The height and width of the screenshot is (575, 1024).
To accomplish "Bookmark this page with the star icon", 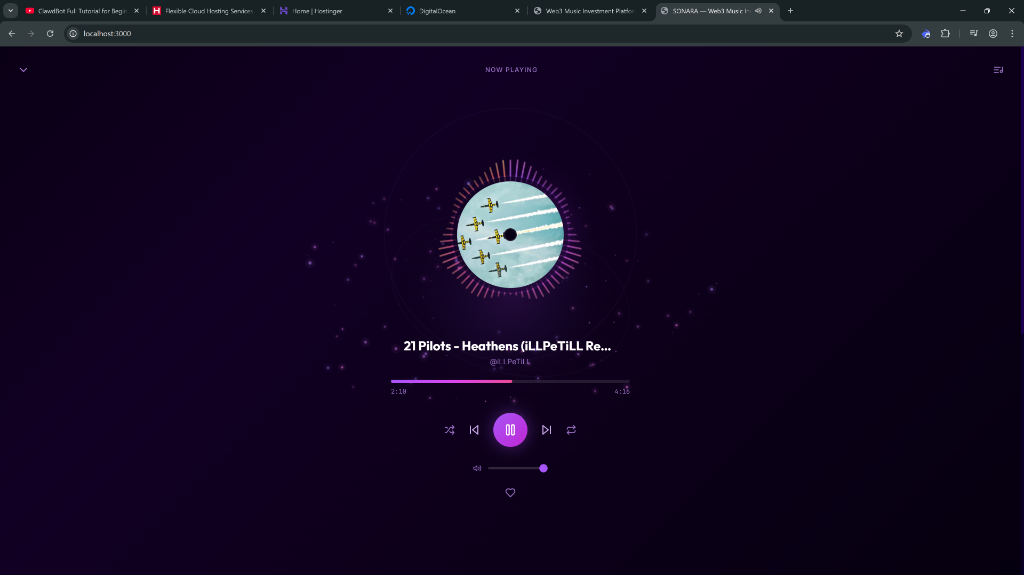I will click(x=899, y=33).
